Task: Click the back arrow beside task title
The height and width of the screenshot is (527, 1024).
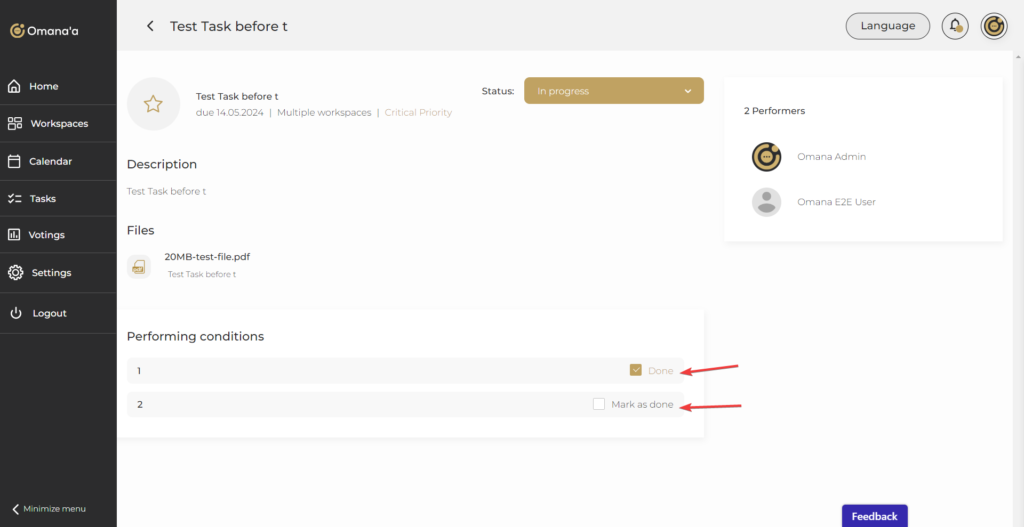Action: click(150, 26)
